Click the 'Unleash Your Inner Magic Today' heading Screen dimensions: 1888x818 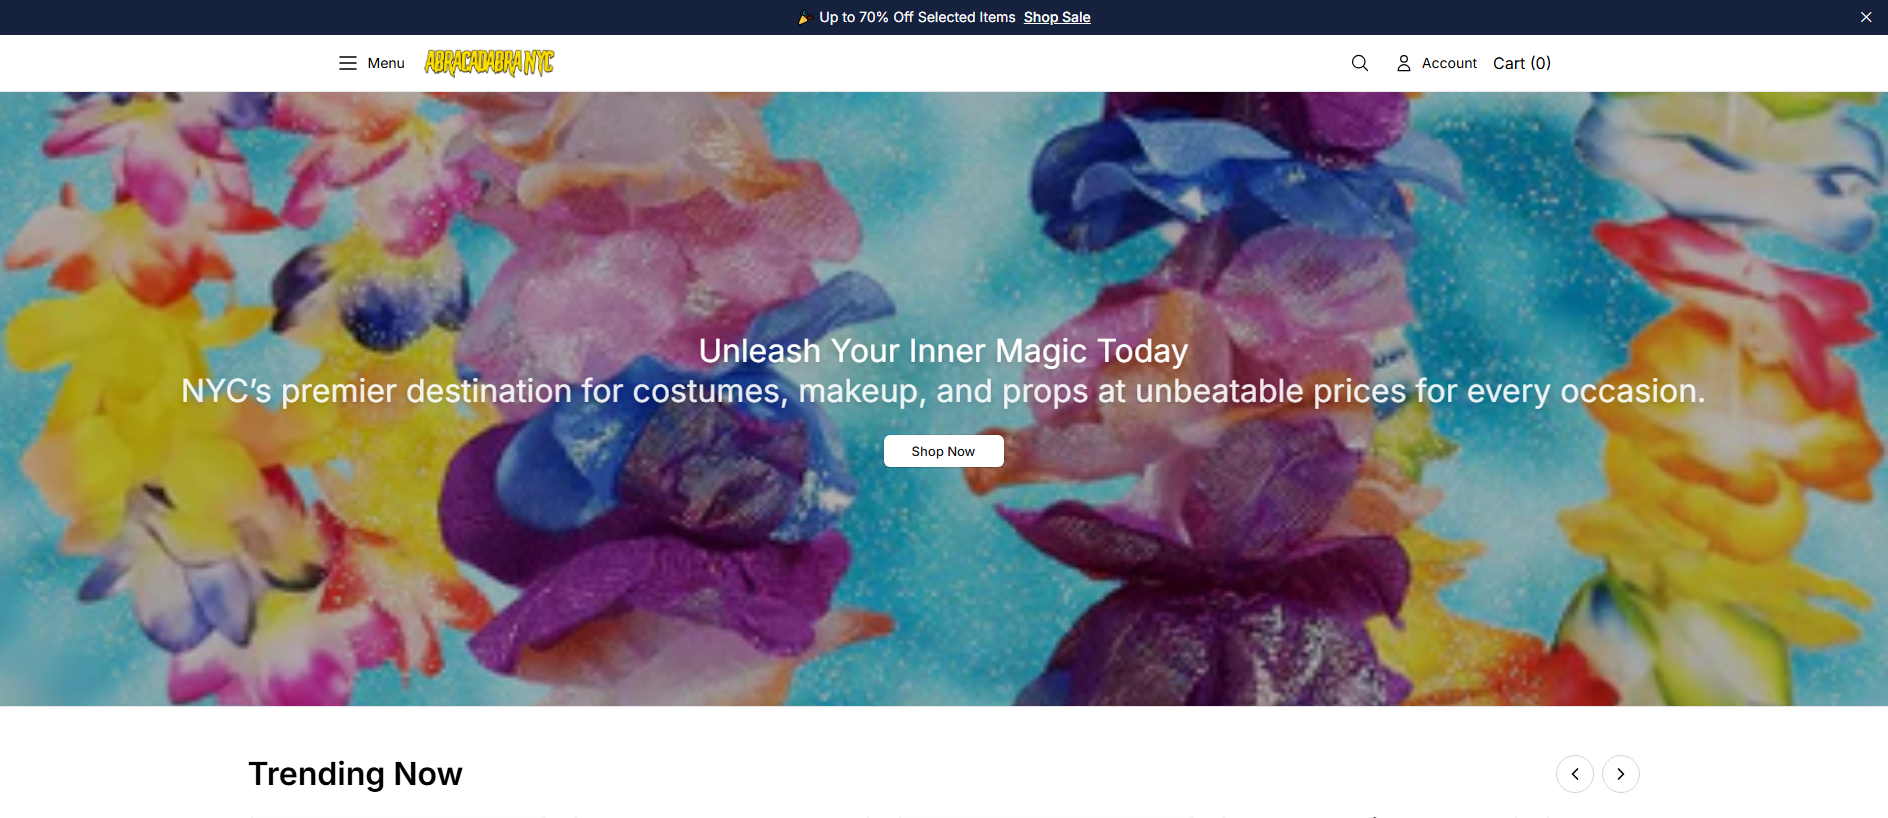tap(943, 351)
